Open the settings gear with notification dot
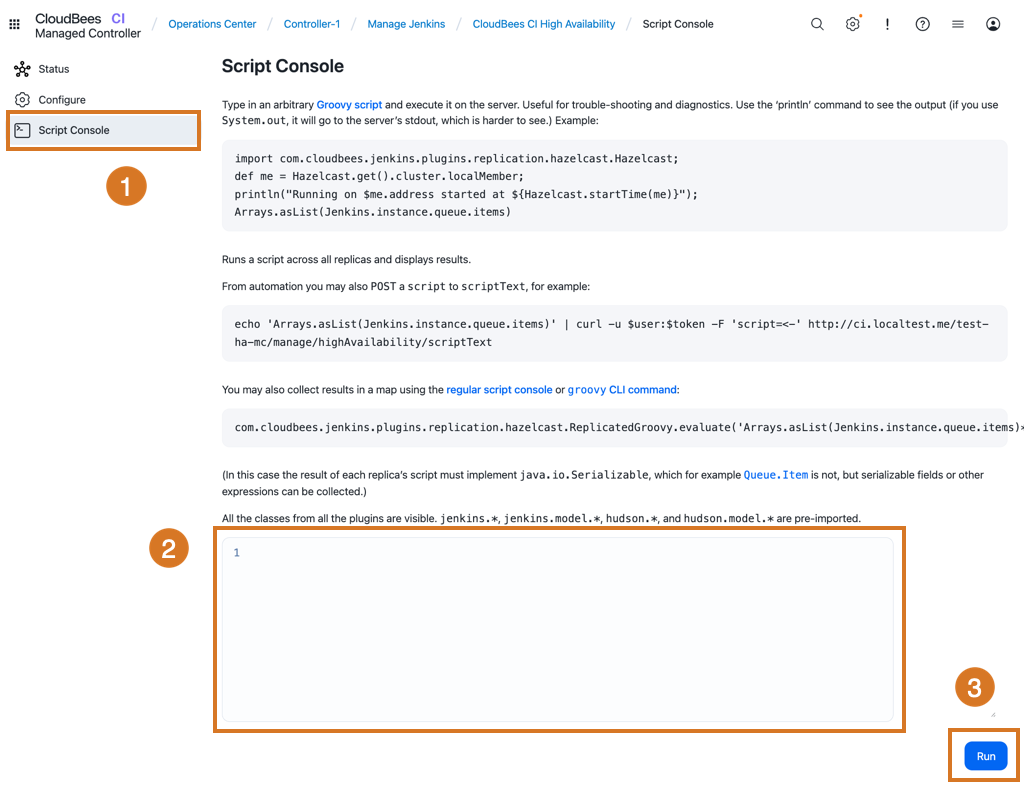 pos(852,24)
